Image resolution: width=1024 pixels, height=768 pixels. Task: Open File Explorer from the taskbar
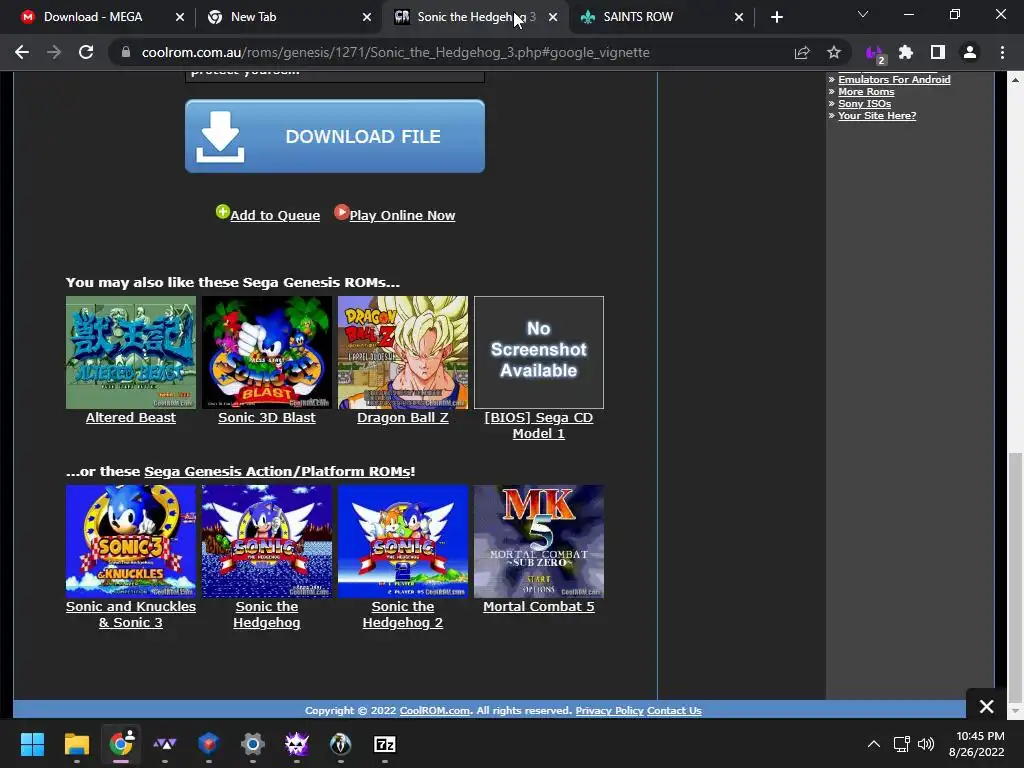pos(76,744)
